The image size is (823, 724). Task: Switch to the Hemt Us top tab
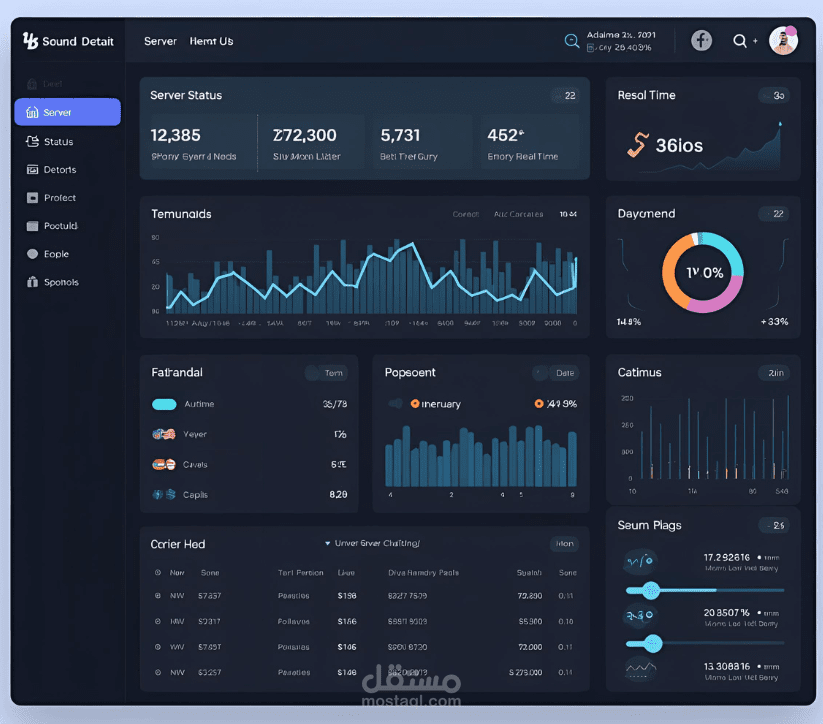pyautogui.click(x=211, y=41)
